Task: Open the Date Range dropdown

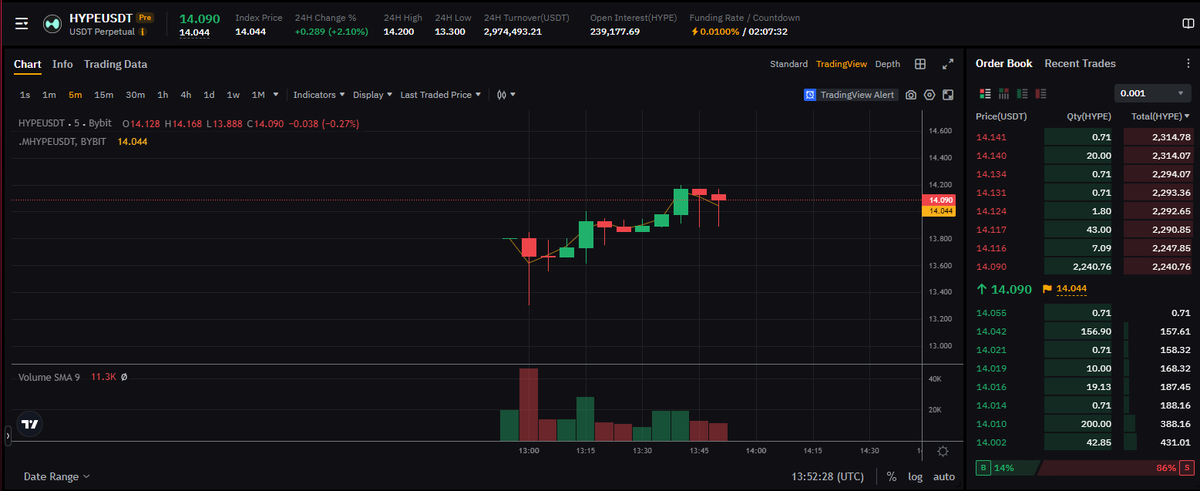Action: tap(57, 477)
